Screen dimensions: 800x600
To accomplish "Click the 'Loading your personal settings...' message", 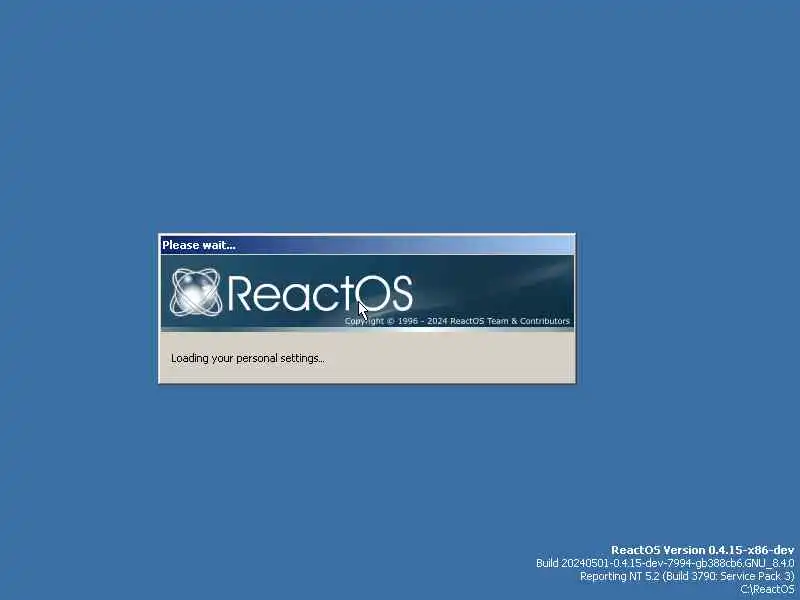I will 248,358.
